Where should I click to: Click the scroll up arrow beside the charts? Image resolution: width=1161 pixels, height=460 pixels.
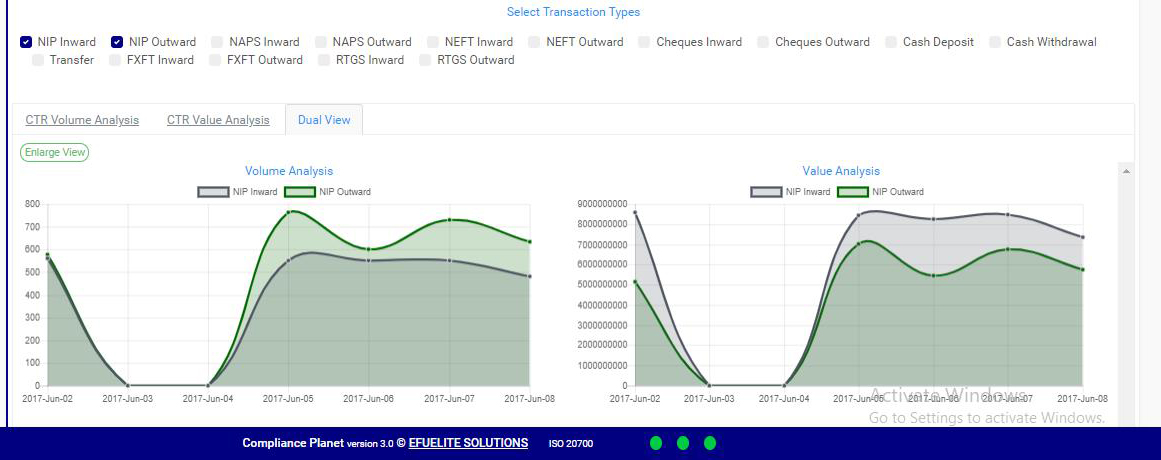[1127, 172]
